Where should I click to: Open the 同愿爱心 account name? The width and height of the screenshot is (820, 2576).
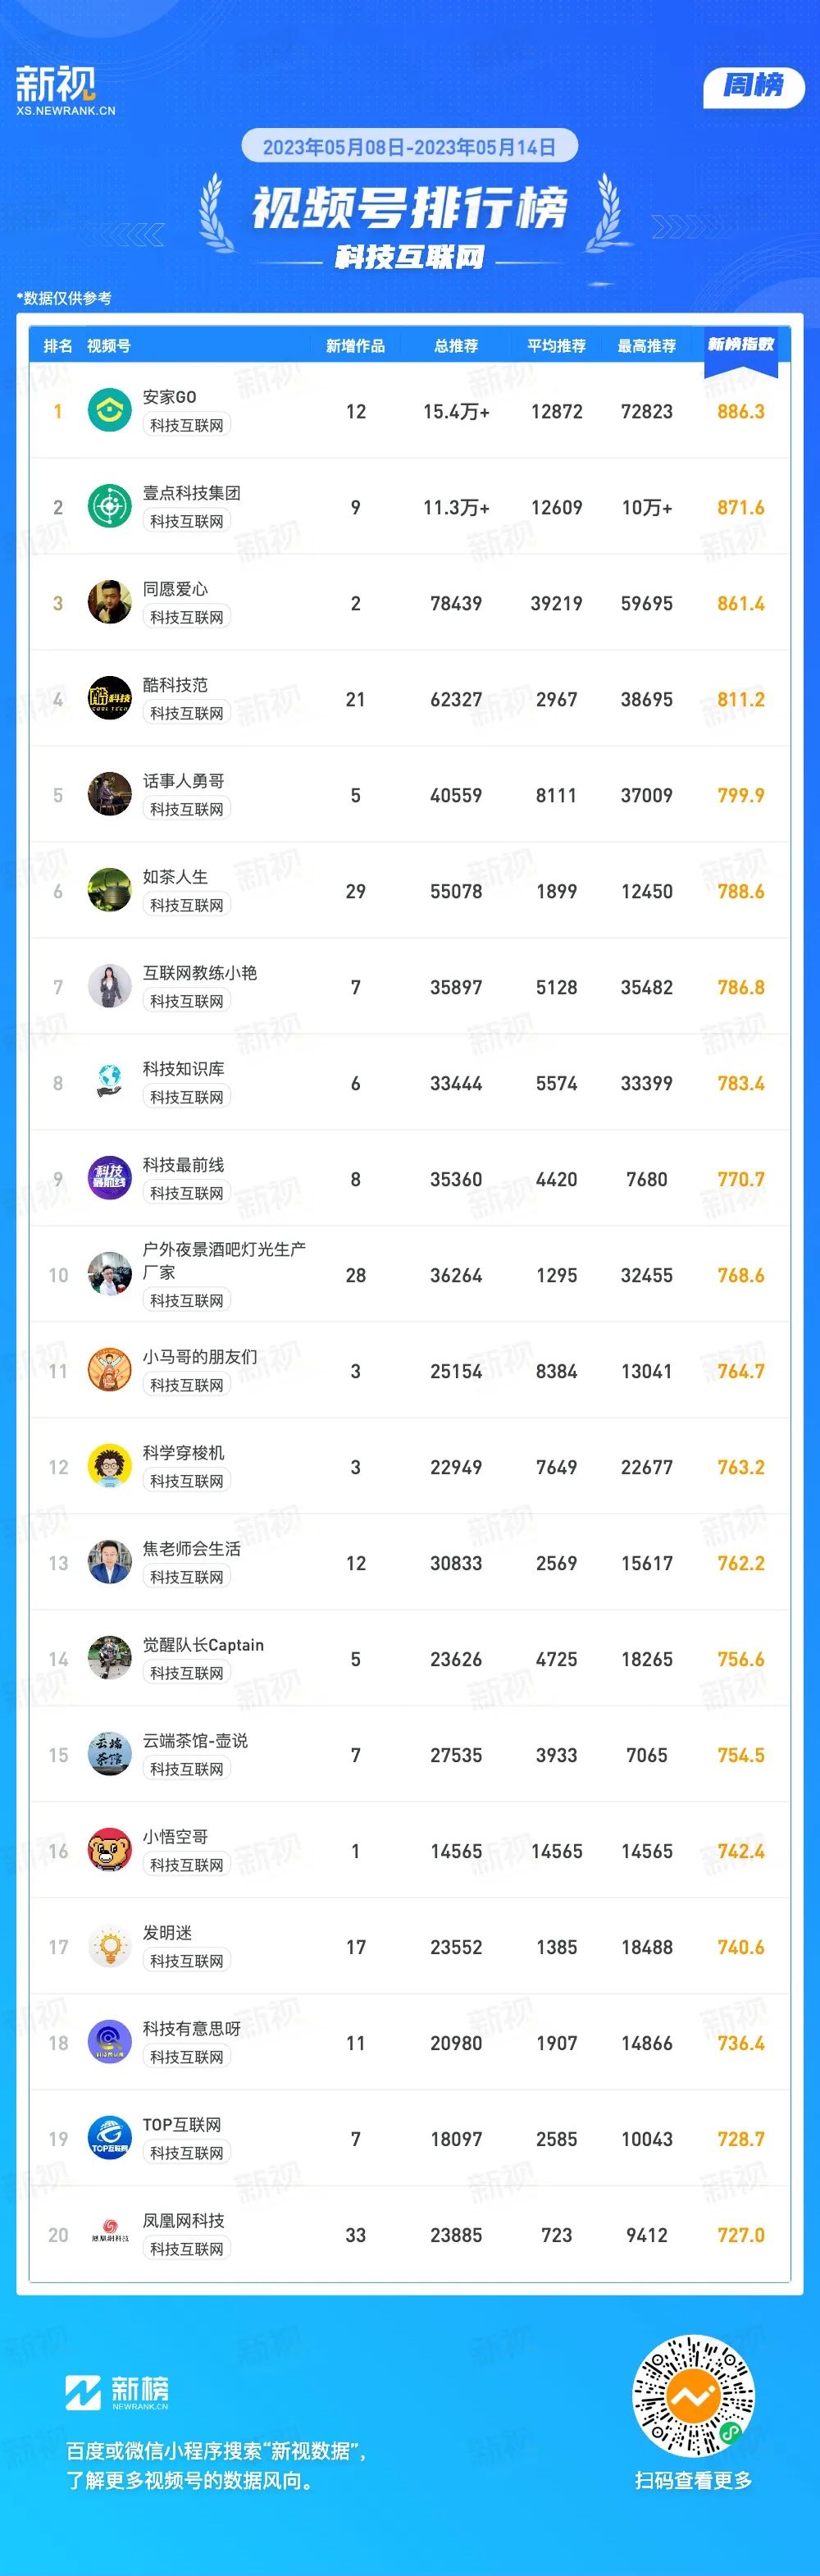(x=175, y=589)
